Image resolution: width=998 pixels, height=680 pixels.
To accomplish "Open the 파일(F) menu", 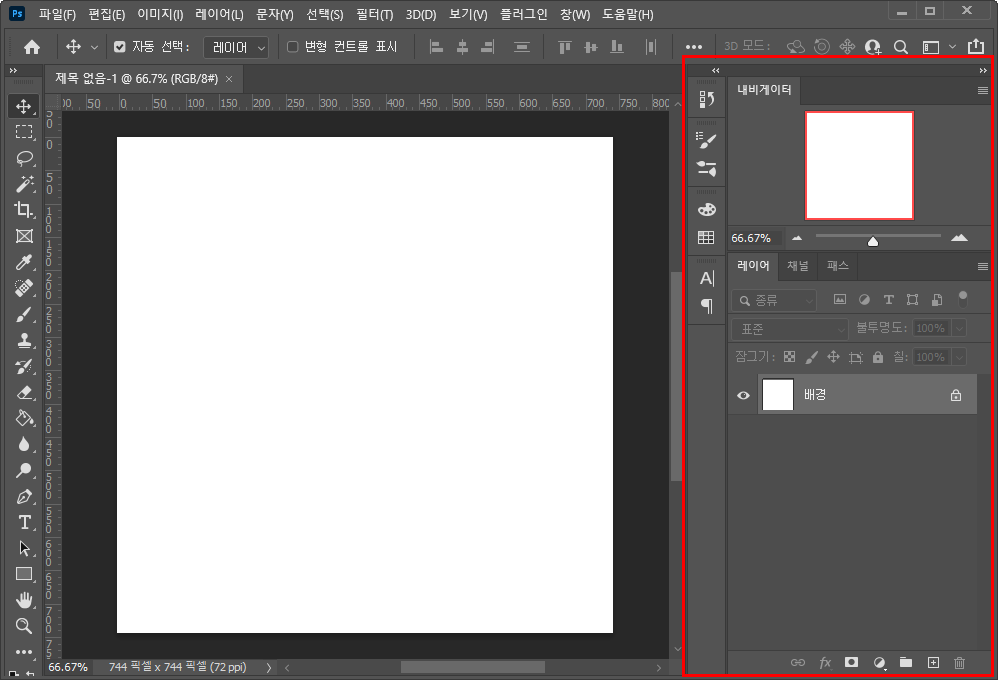I will coord(57,14).
